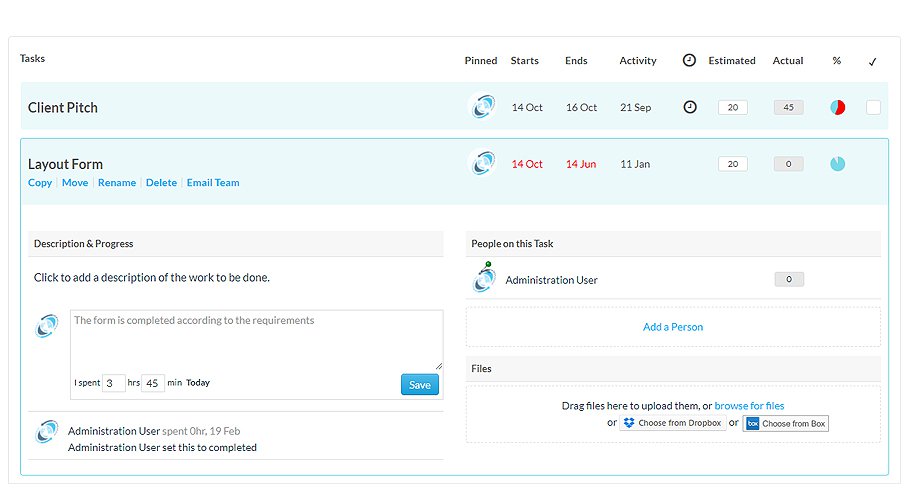Click the Dropbox icon in Files
This screenshot has height=500, width=911.
click(629, 423)
